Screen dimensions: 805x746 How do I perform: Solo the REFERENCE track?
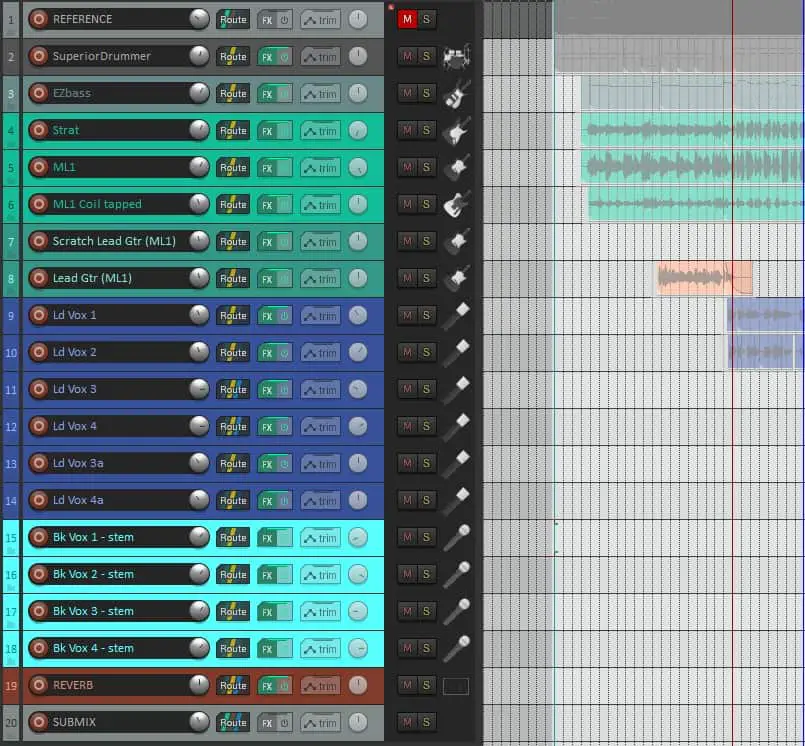pos(426,20)
